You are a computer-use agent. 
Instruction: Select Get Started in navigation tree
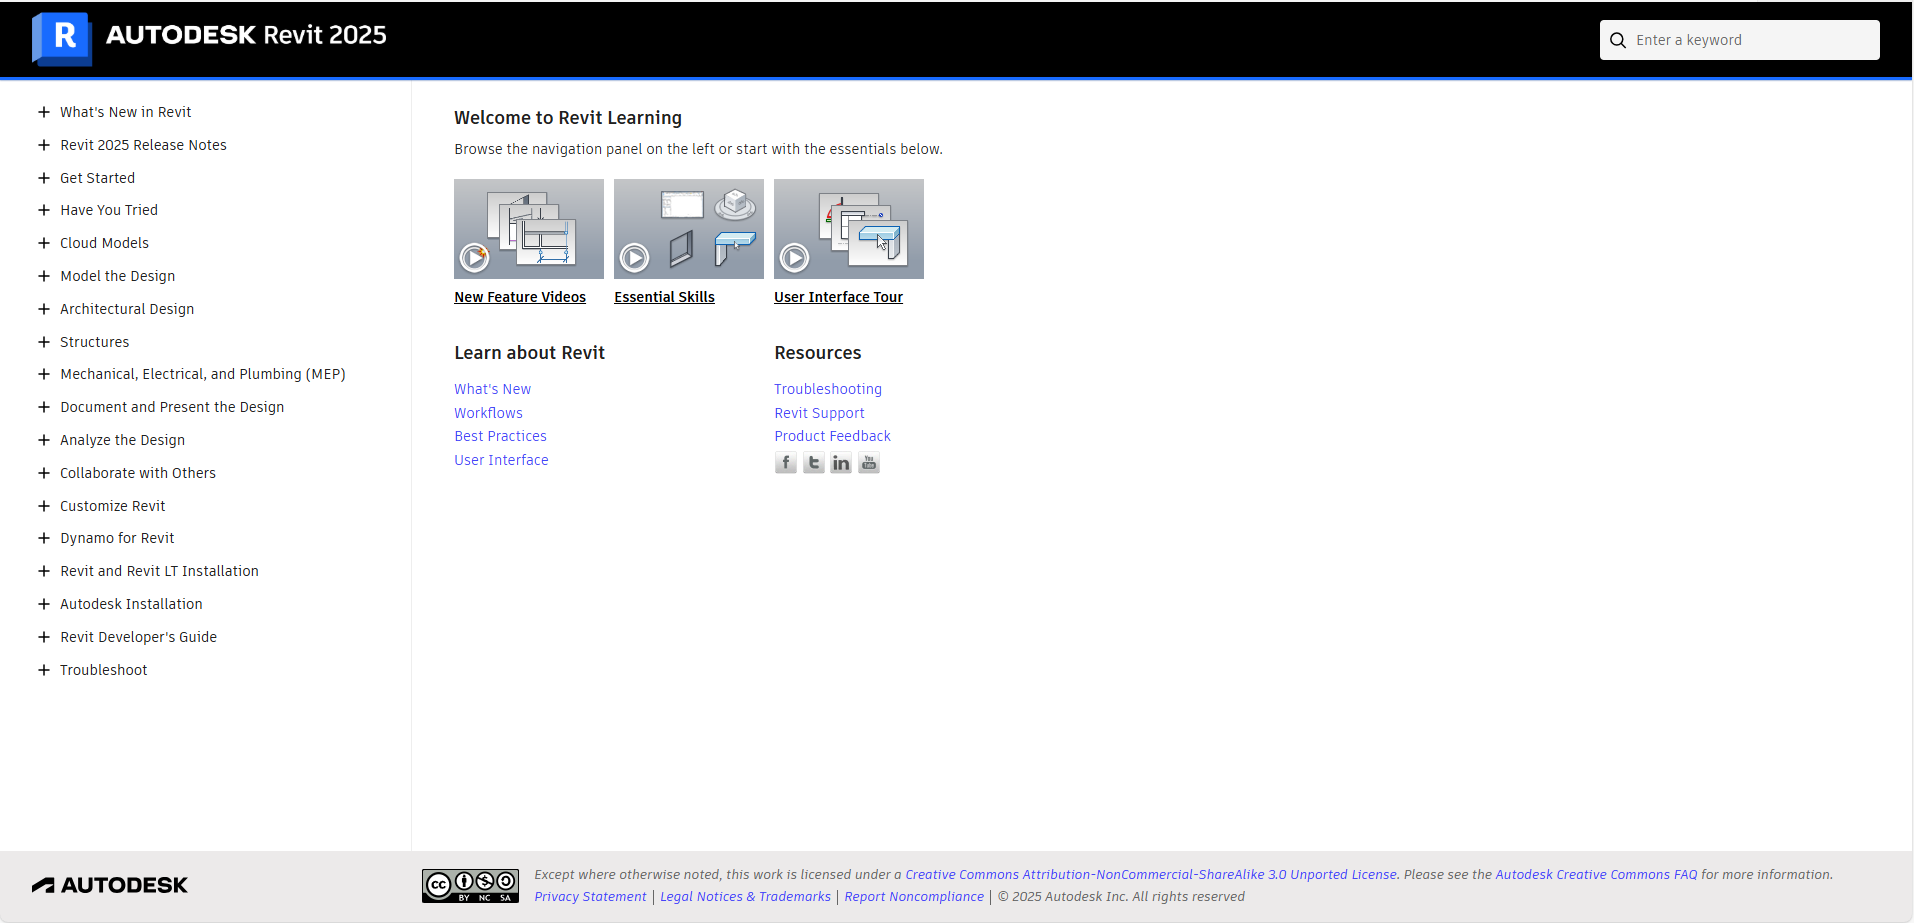(97, 178)
